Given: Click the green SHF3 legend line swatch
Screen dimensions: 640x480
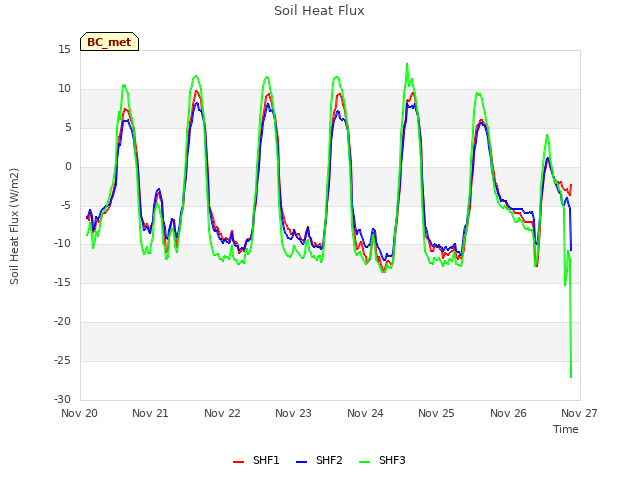Looking at the screenshot, I should [364, 462].
